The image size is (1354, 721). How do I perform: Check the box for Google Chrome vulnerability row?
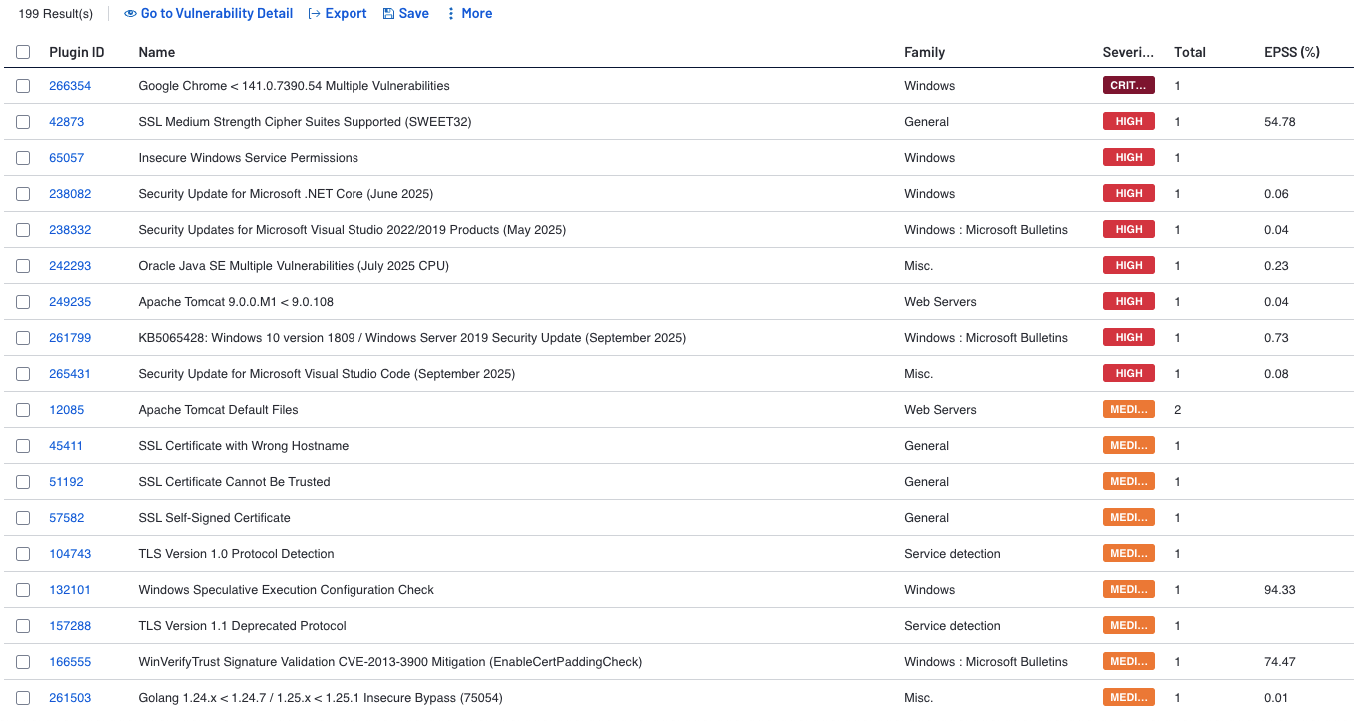pyautogui.click(x=23, y=86)
